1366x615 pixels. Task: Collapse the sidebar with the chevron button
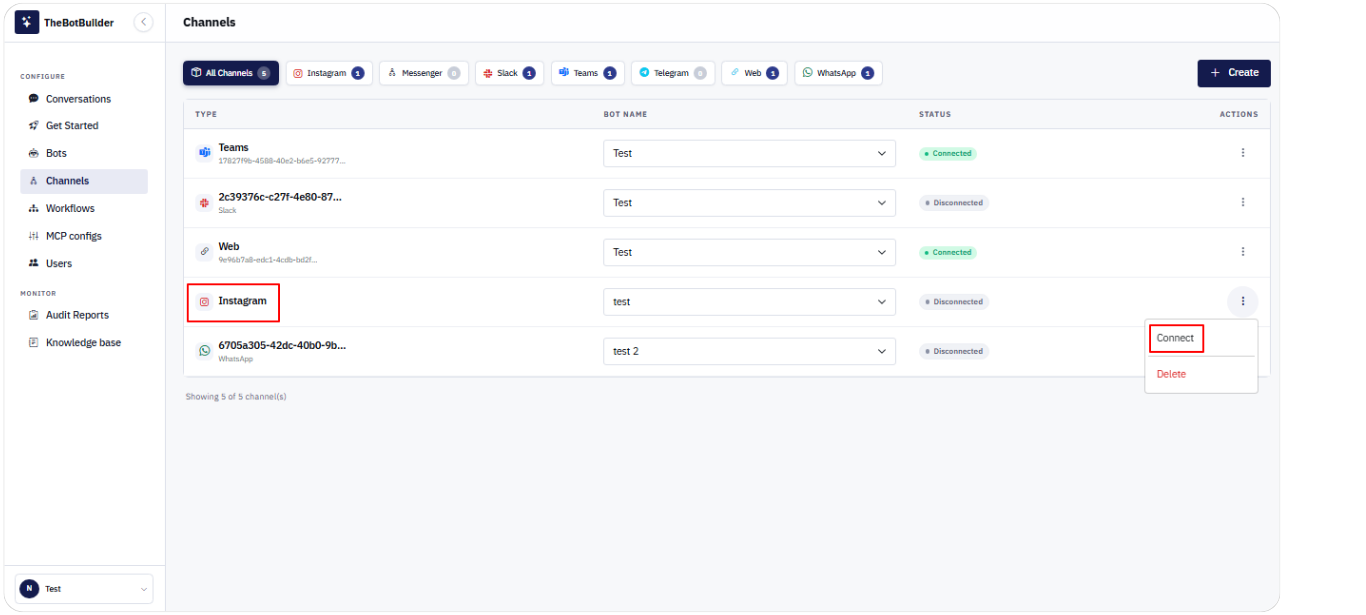143,22
